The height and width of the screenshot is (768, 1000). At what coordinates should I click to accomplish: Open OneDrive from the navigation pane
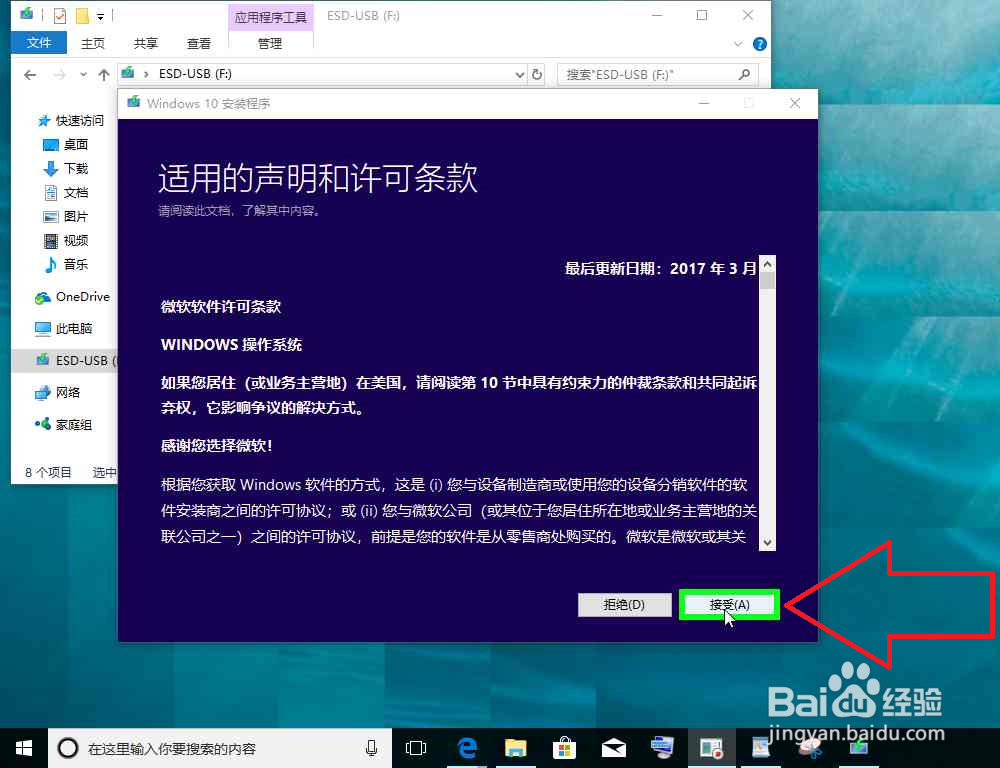73,296
